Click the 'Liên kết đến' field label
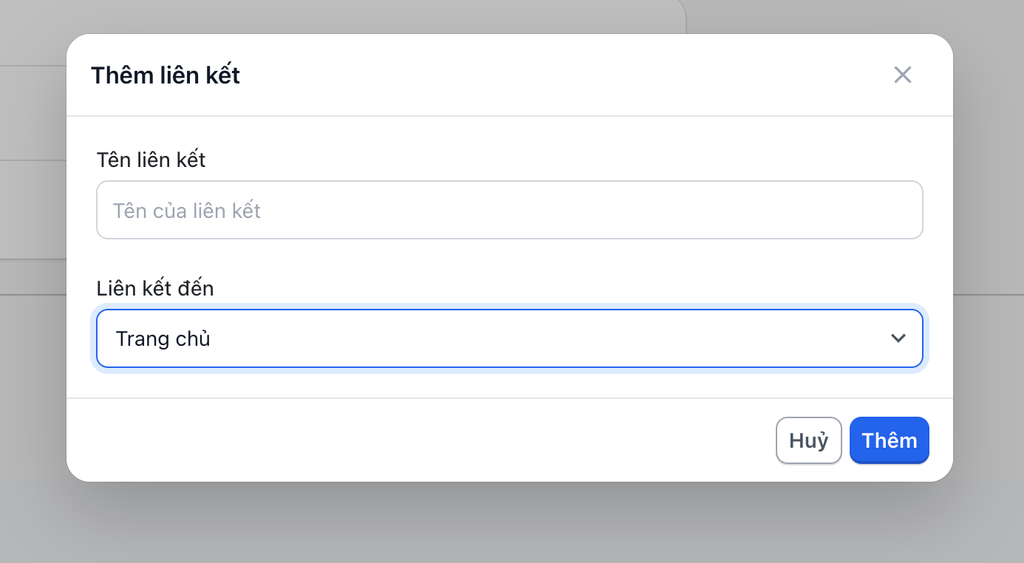Image resolution: width=1024 pixels, height=563 pixels. (155, 288)
